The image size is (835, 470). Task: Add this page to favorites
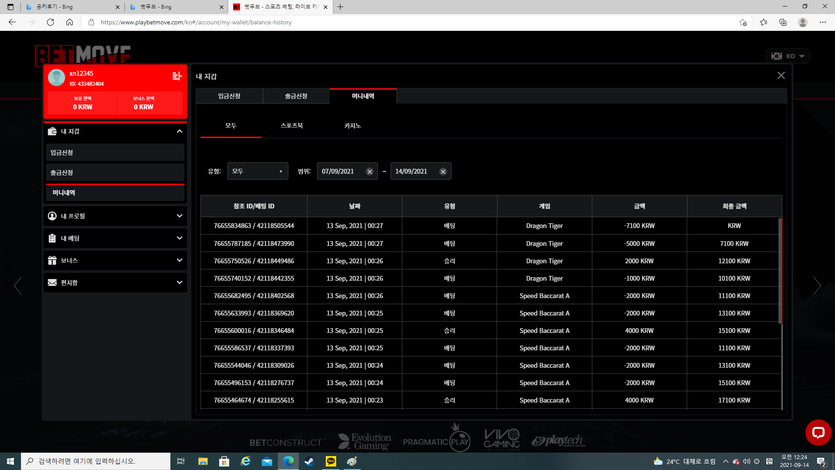tap(743, 22)
